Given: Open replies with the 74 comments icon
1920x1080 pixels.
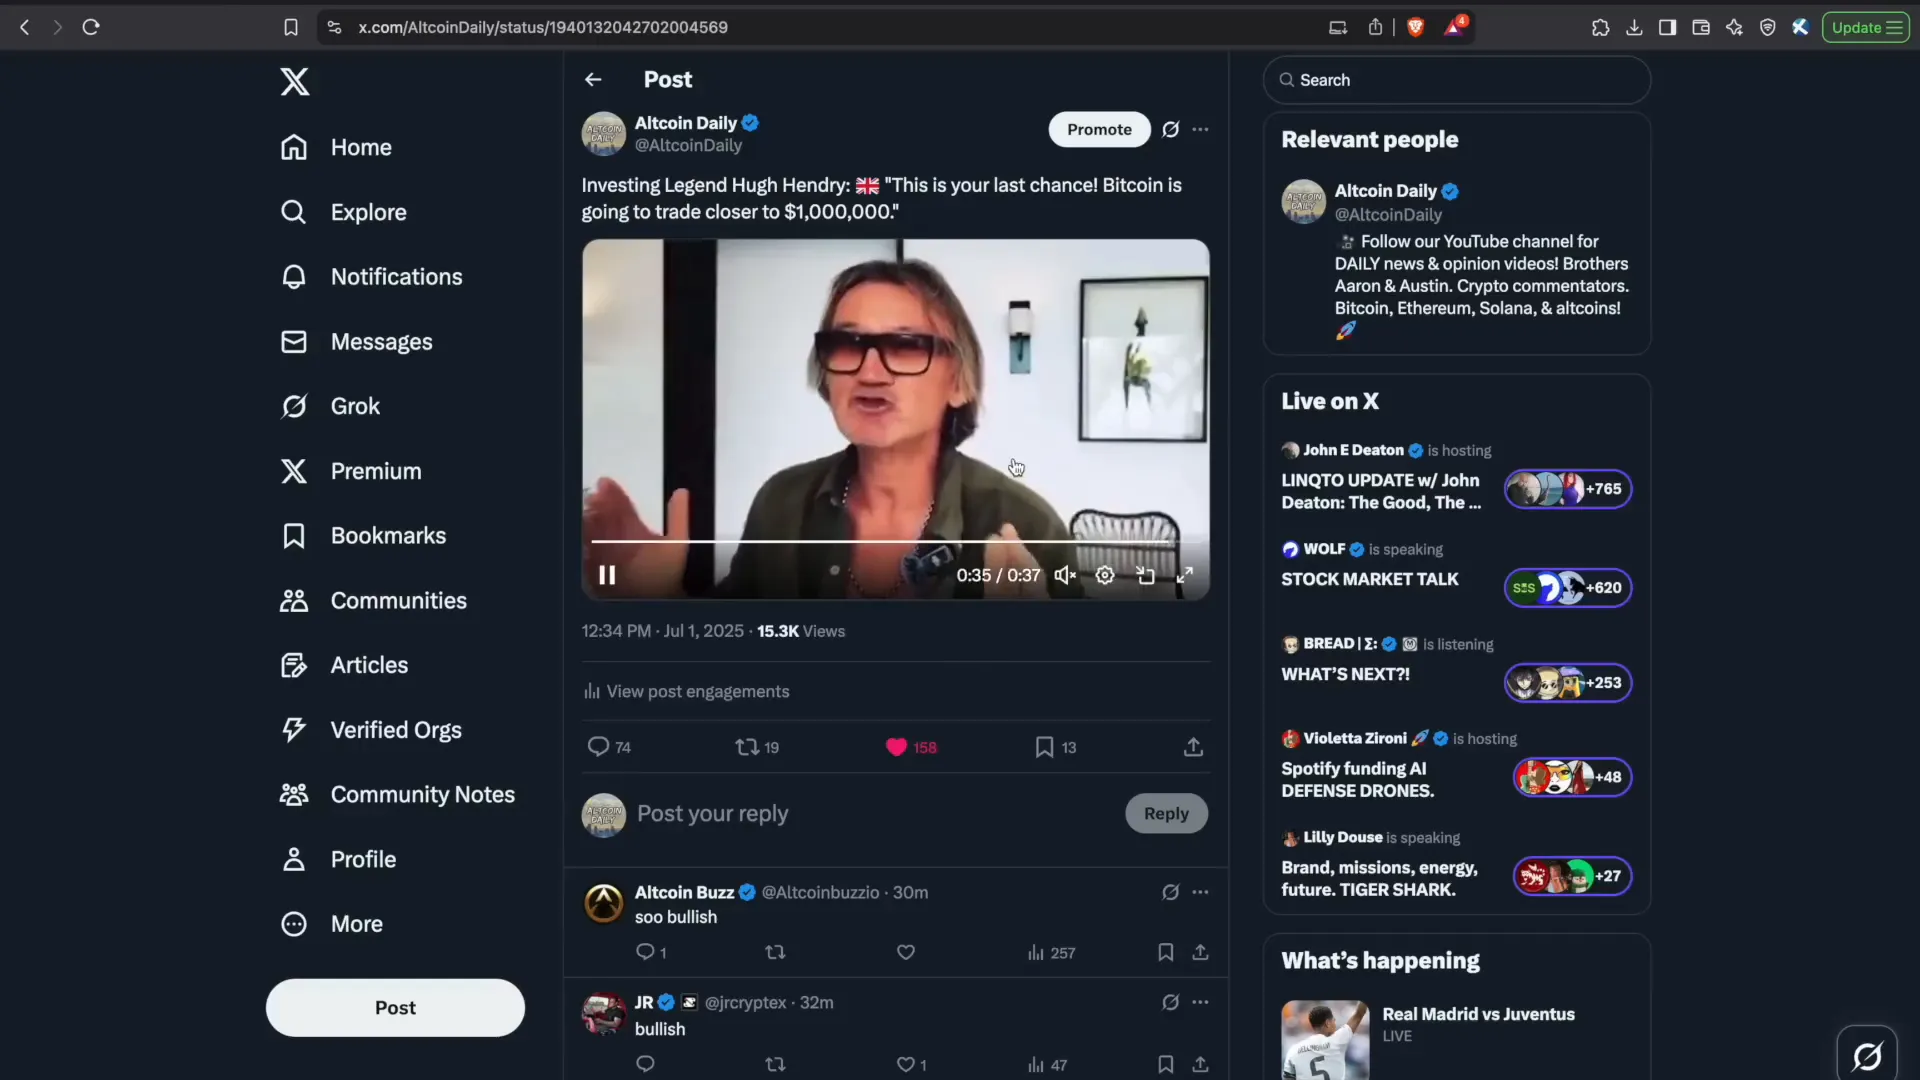Looking at the screenshot, I should [x=609, y=747].
